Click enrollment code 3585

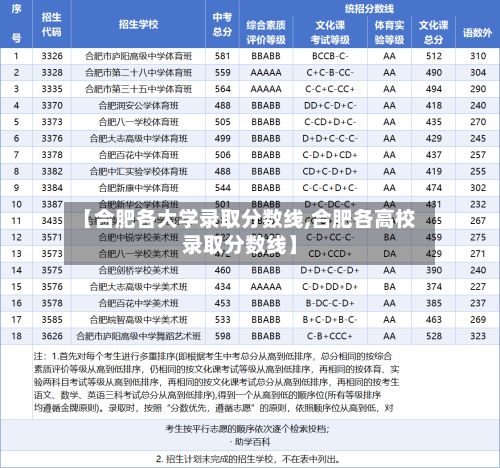(52, 320)
